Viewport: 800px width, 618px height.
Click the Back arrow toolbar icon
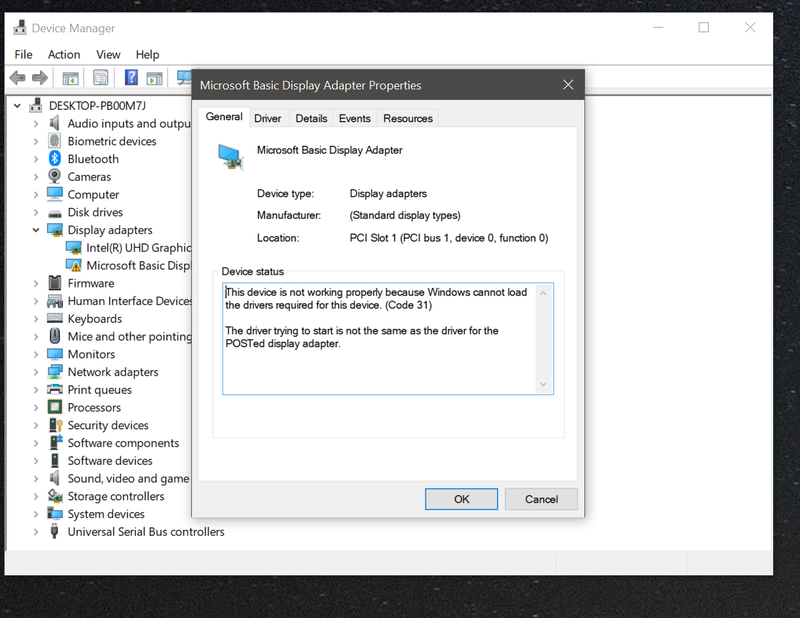[17, 78]
